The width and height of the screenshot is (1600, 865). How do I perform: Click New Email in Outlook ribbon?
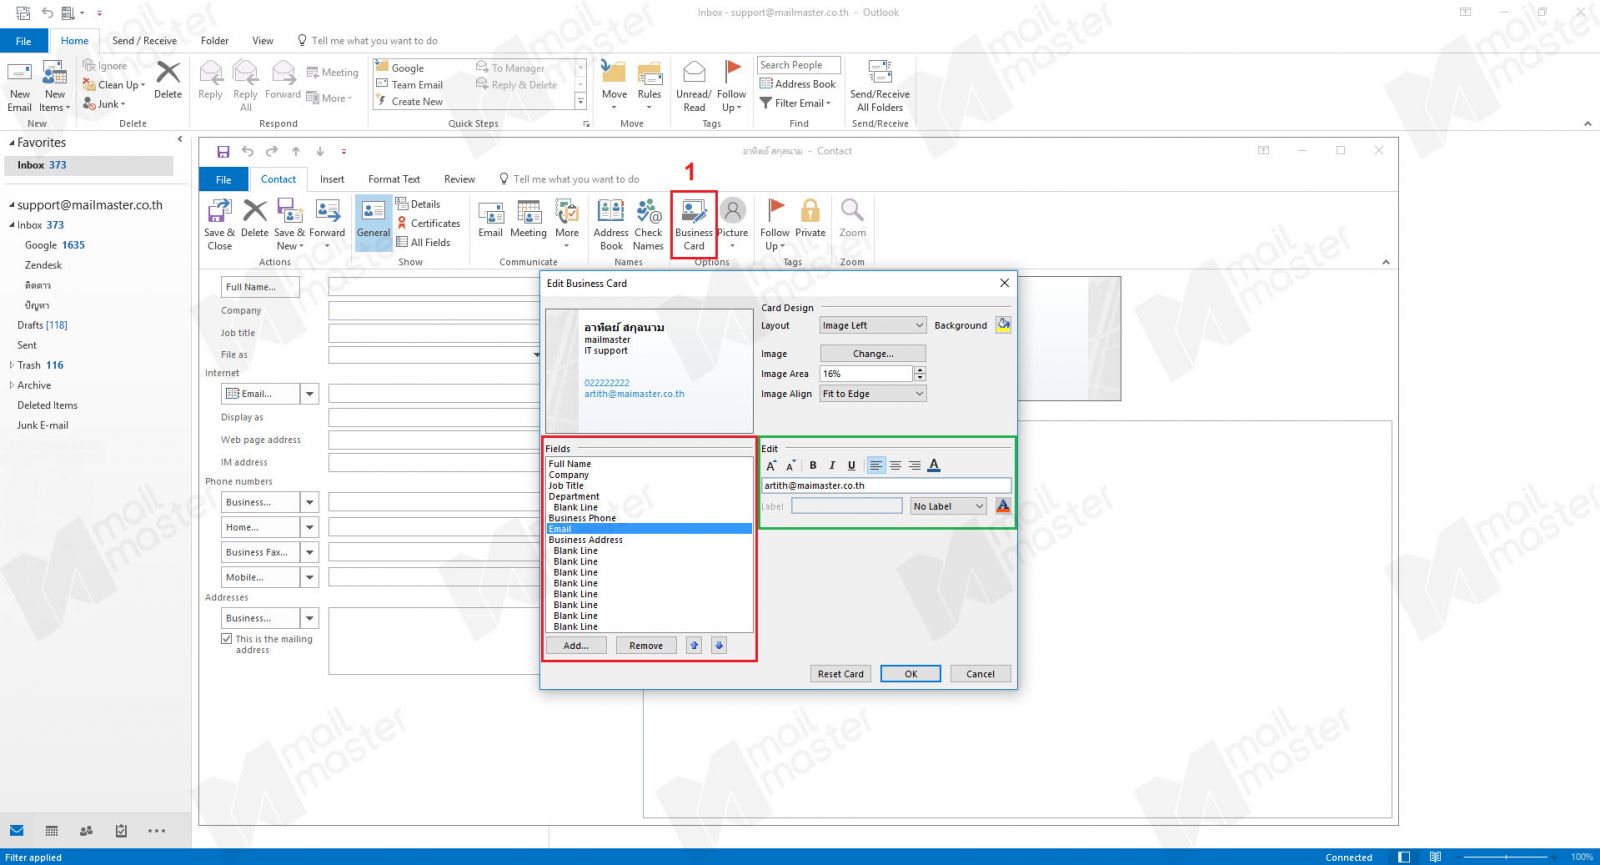tap(20, 86)
